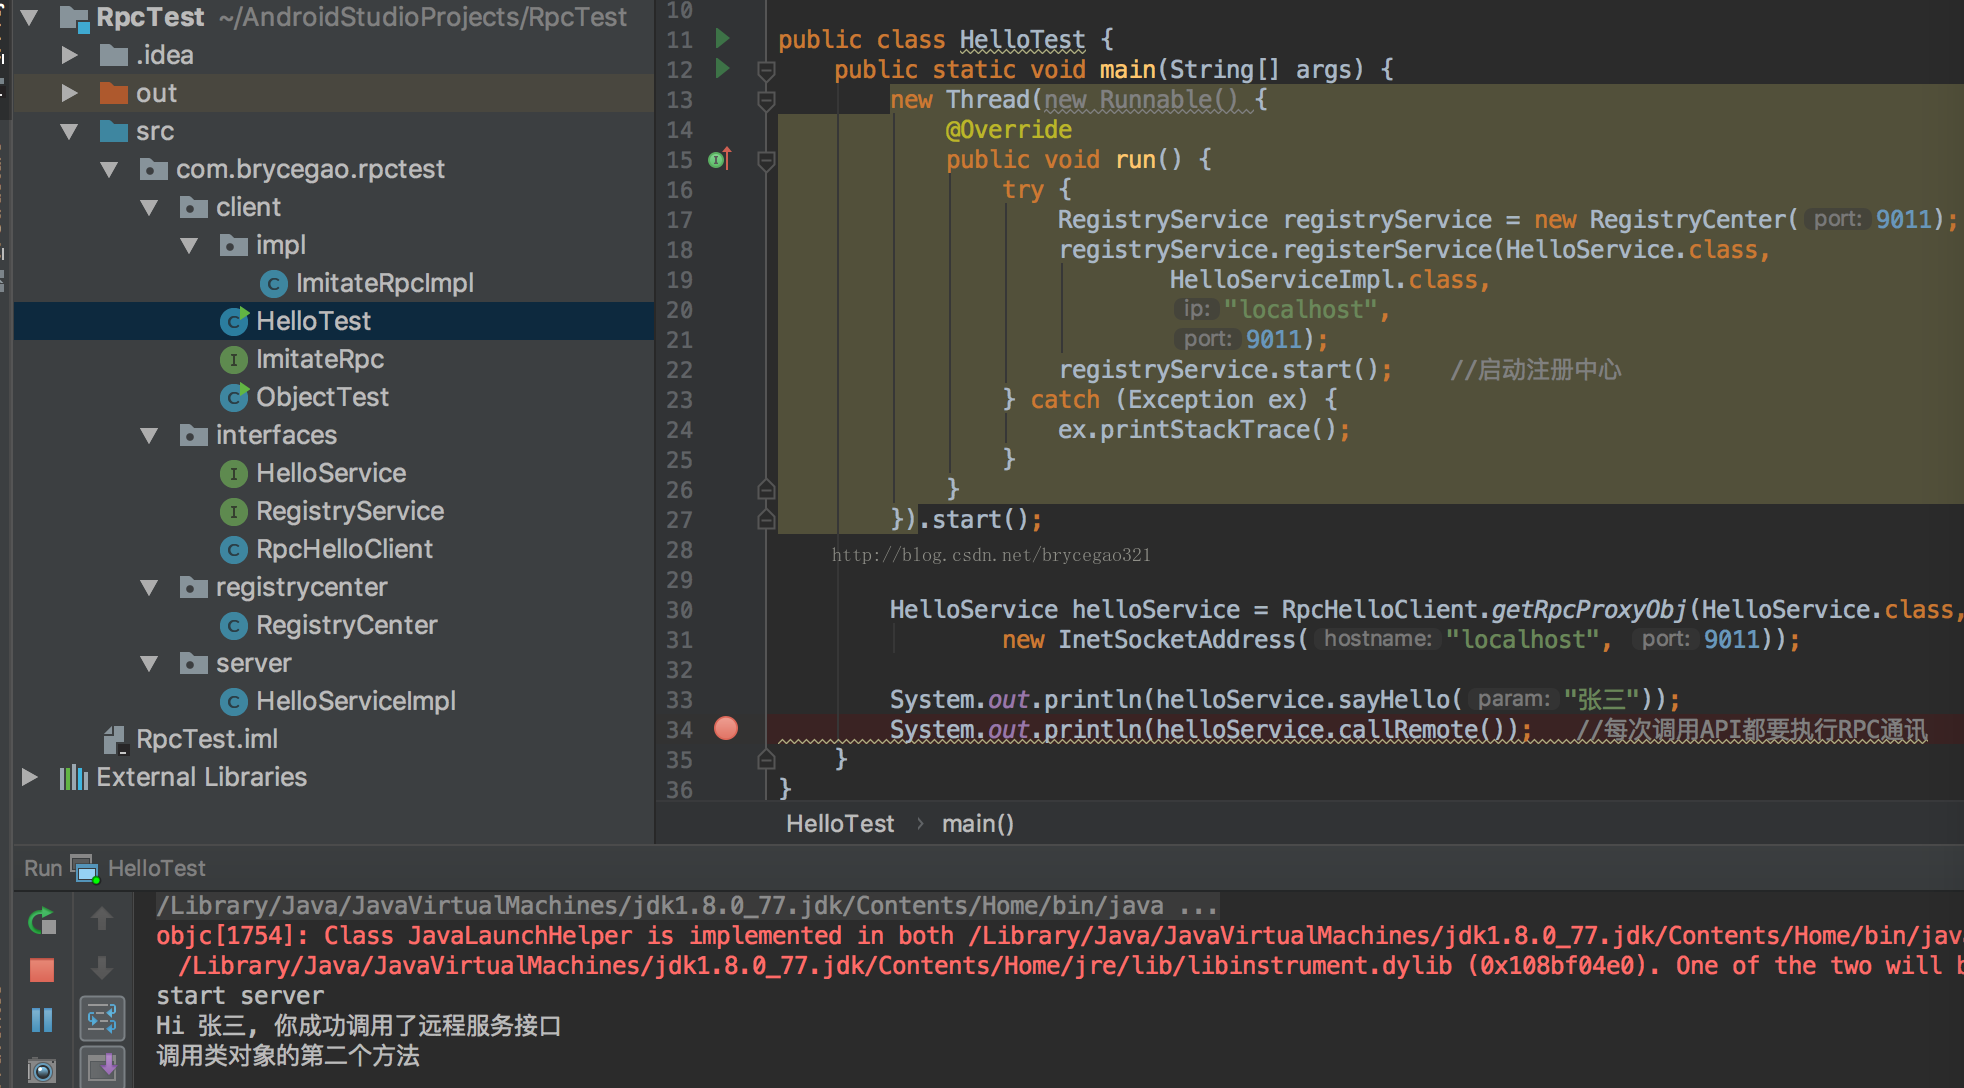Screen dimensions: 1964x1088
Task: Collapse the server package
Action: coord(150,663)
